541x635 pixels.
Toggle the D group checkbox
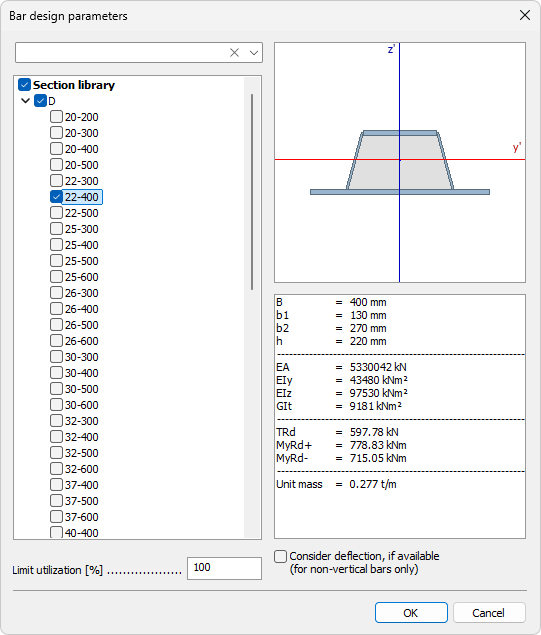[x=40, y=101]
